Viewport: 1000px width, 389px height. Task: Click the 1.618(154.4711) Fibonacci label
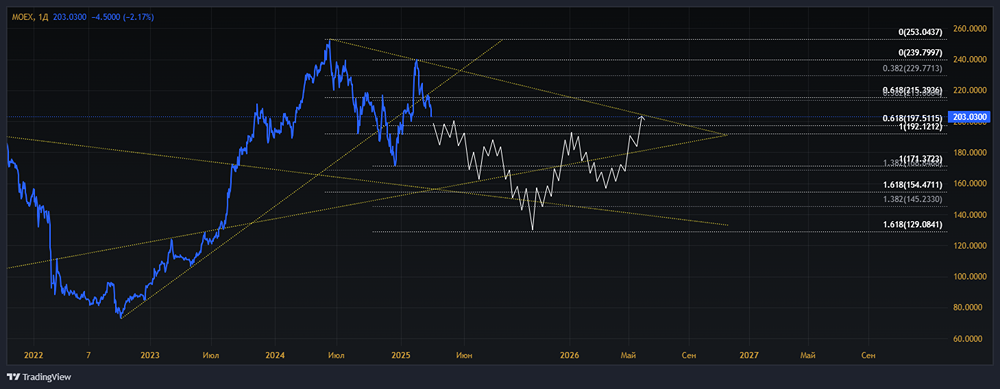coord(913,184)
